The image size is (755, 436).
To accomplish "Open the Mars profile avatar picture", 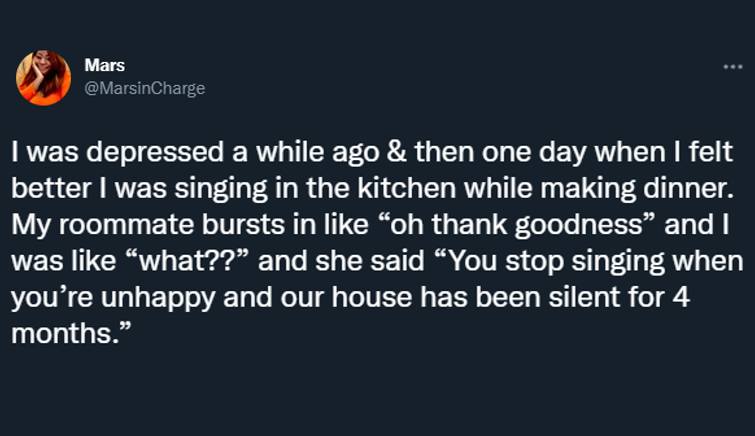I will (43, 77).
